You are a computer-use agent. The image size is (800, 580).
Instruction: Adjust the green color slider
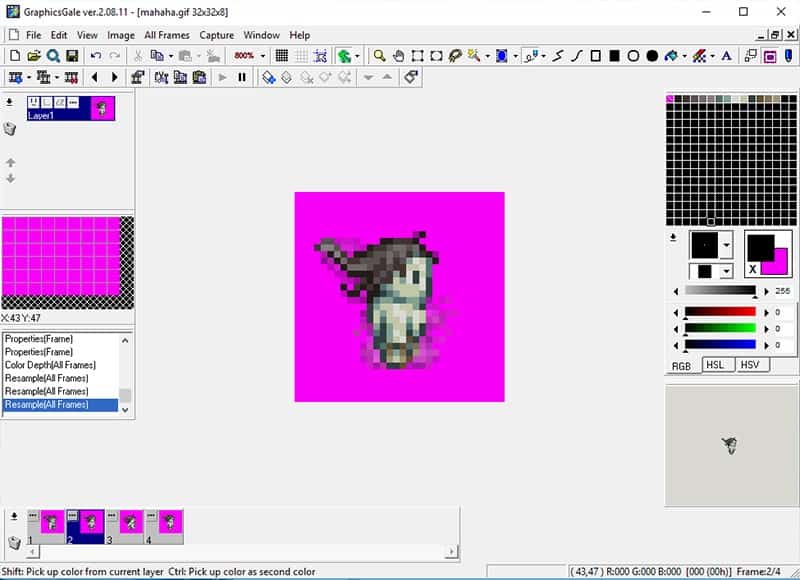point(720,329)
